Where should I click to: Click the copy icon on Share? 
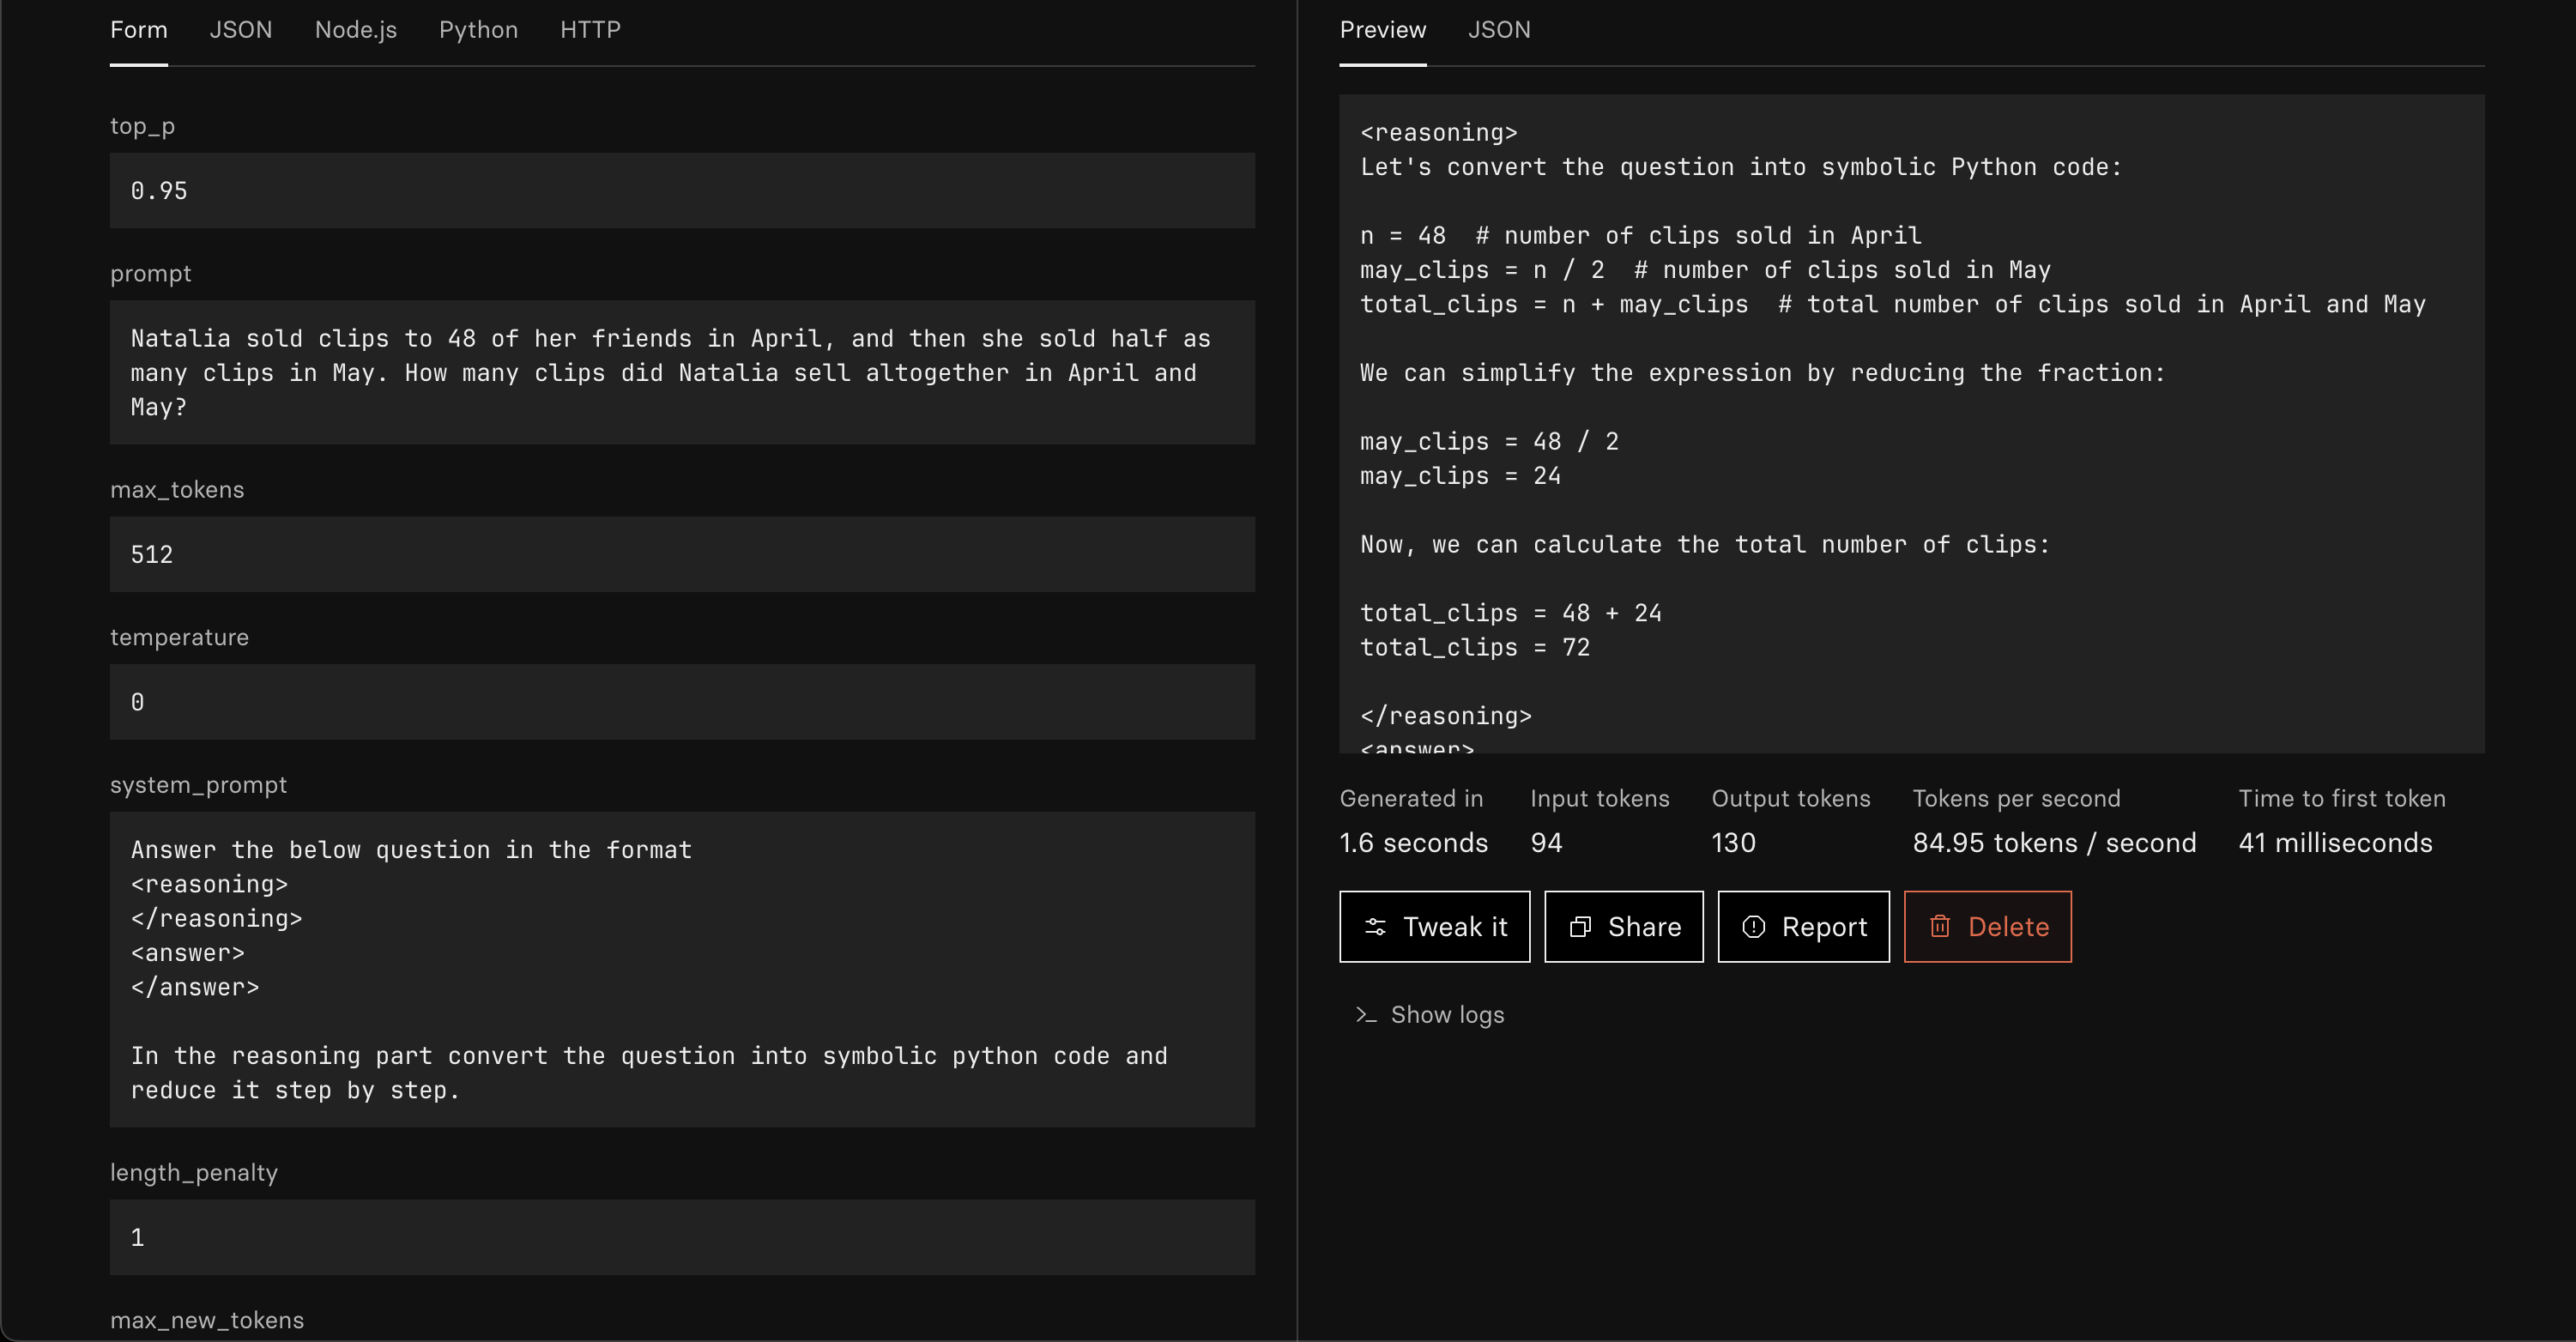tap(1580, 927)
